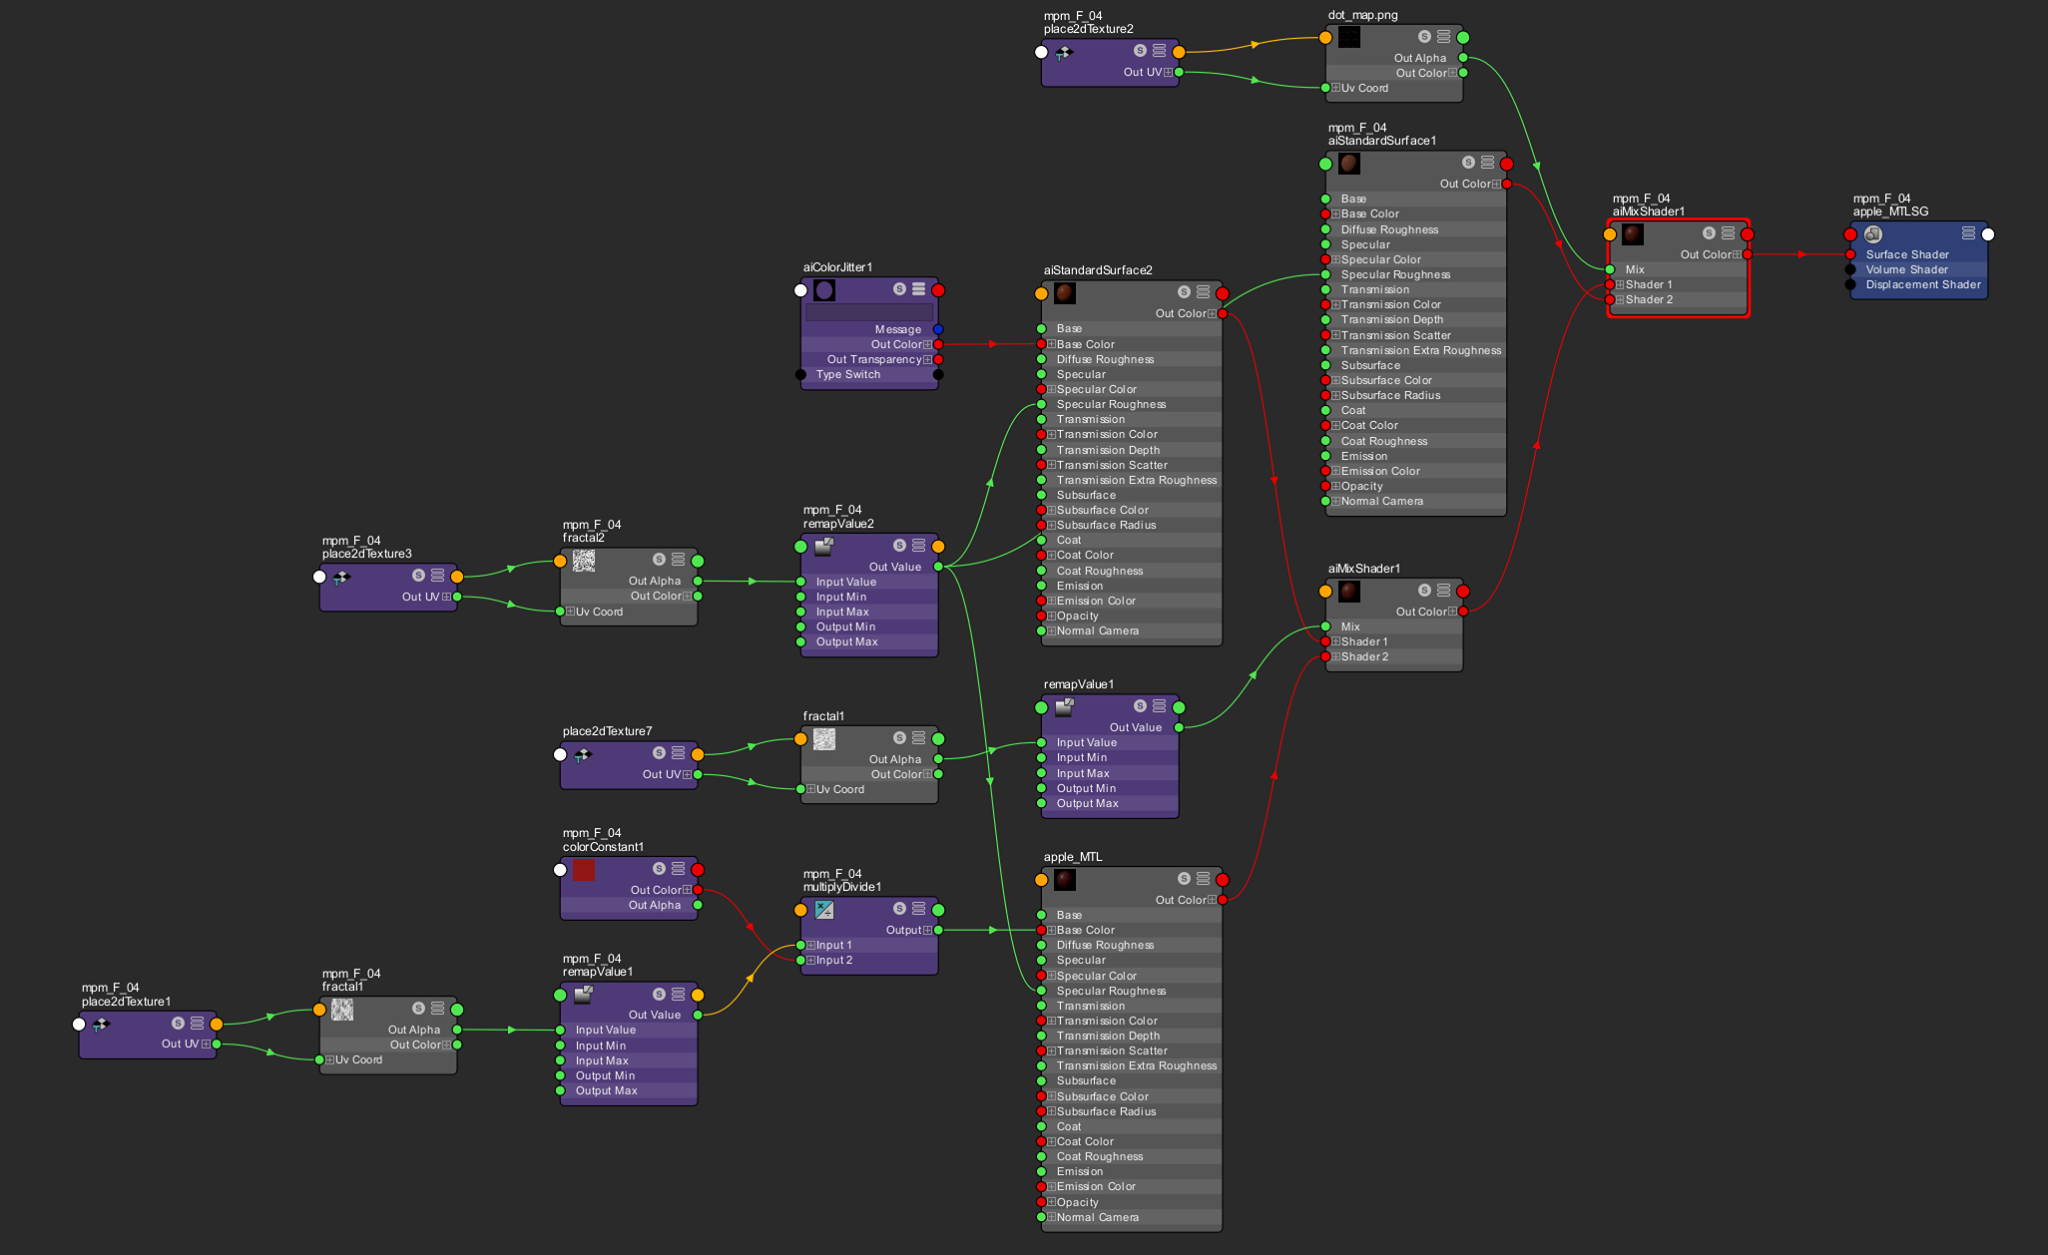Click the aiStandardSurface2 material swatch
This screenshot has width=2048, height=1255.
1065,293
